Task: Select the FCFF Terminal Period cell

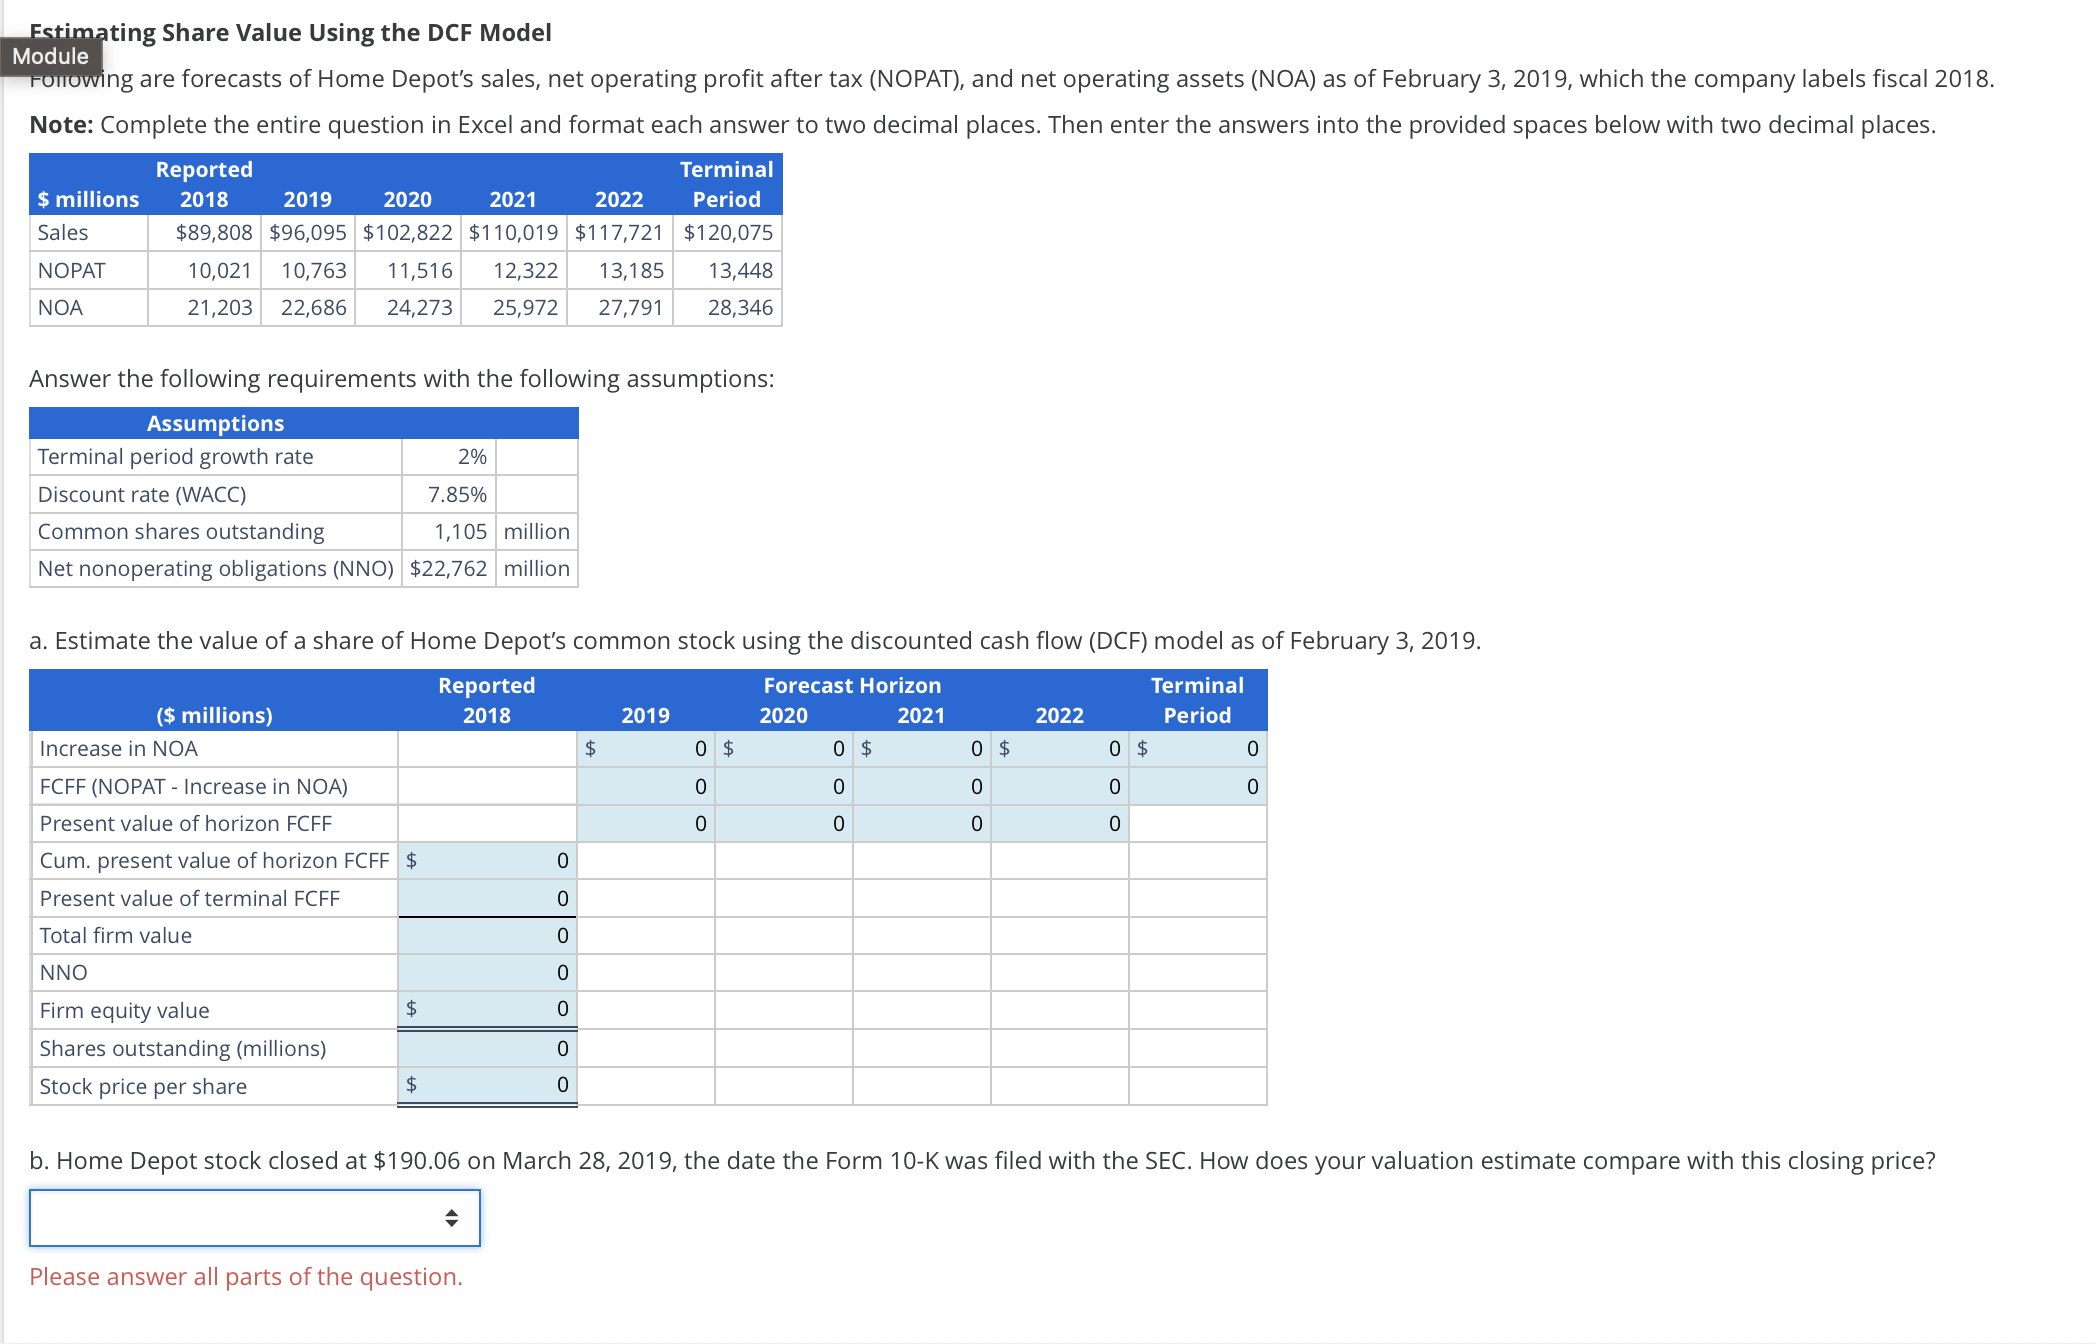Action: 1197,786
